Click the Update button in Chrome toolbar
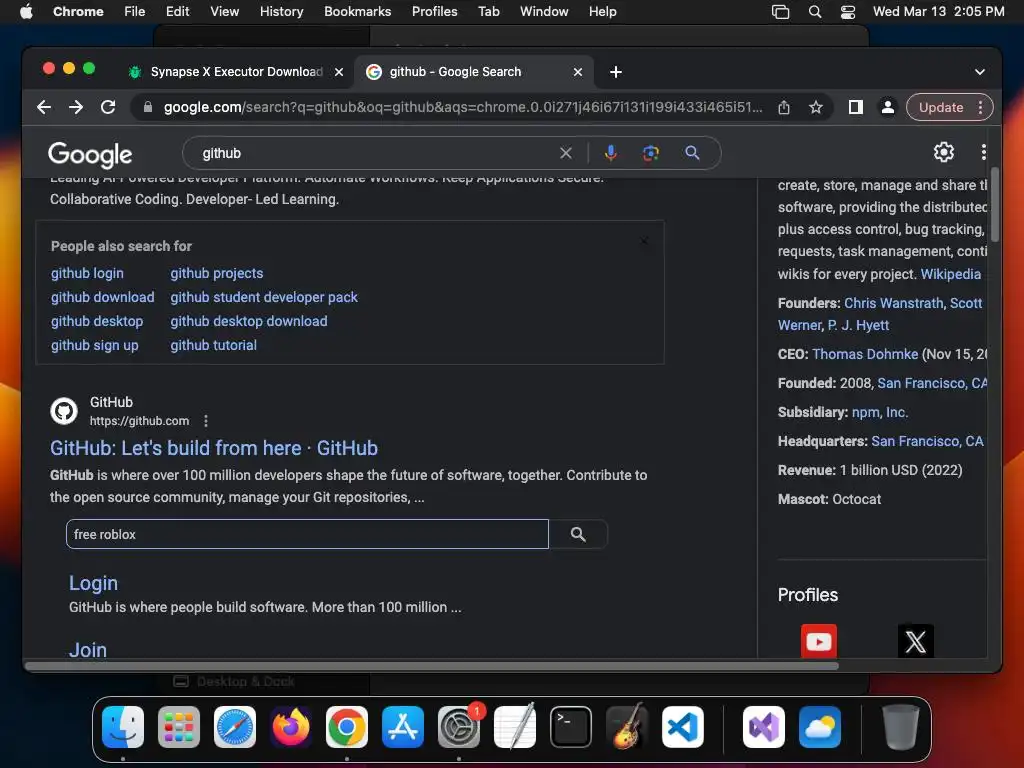 [x=941, y=107]
